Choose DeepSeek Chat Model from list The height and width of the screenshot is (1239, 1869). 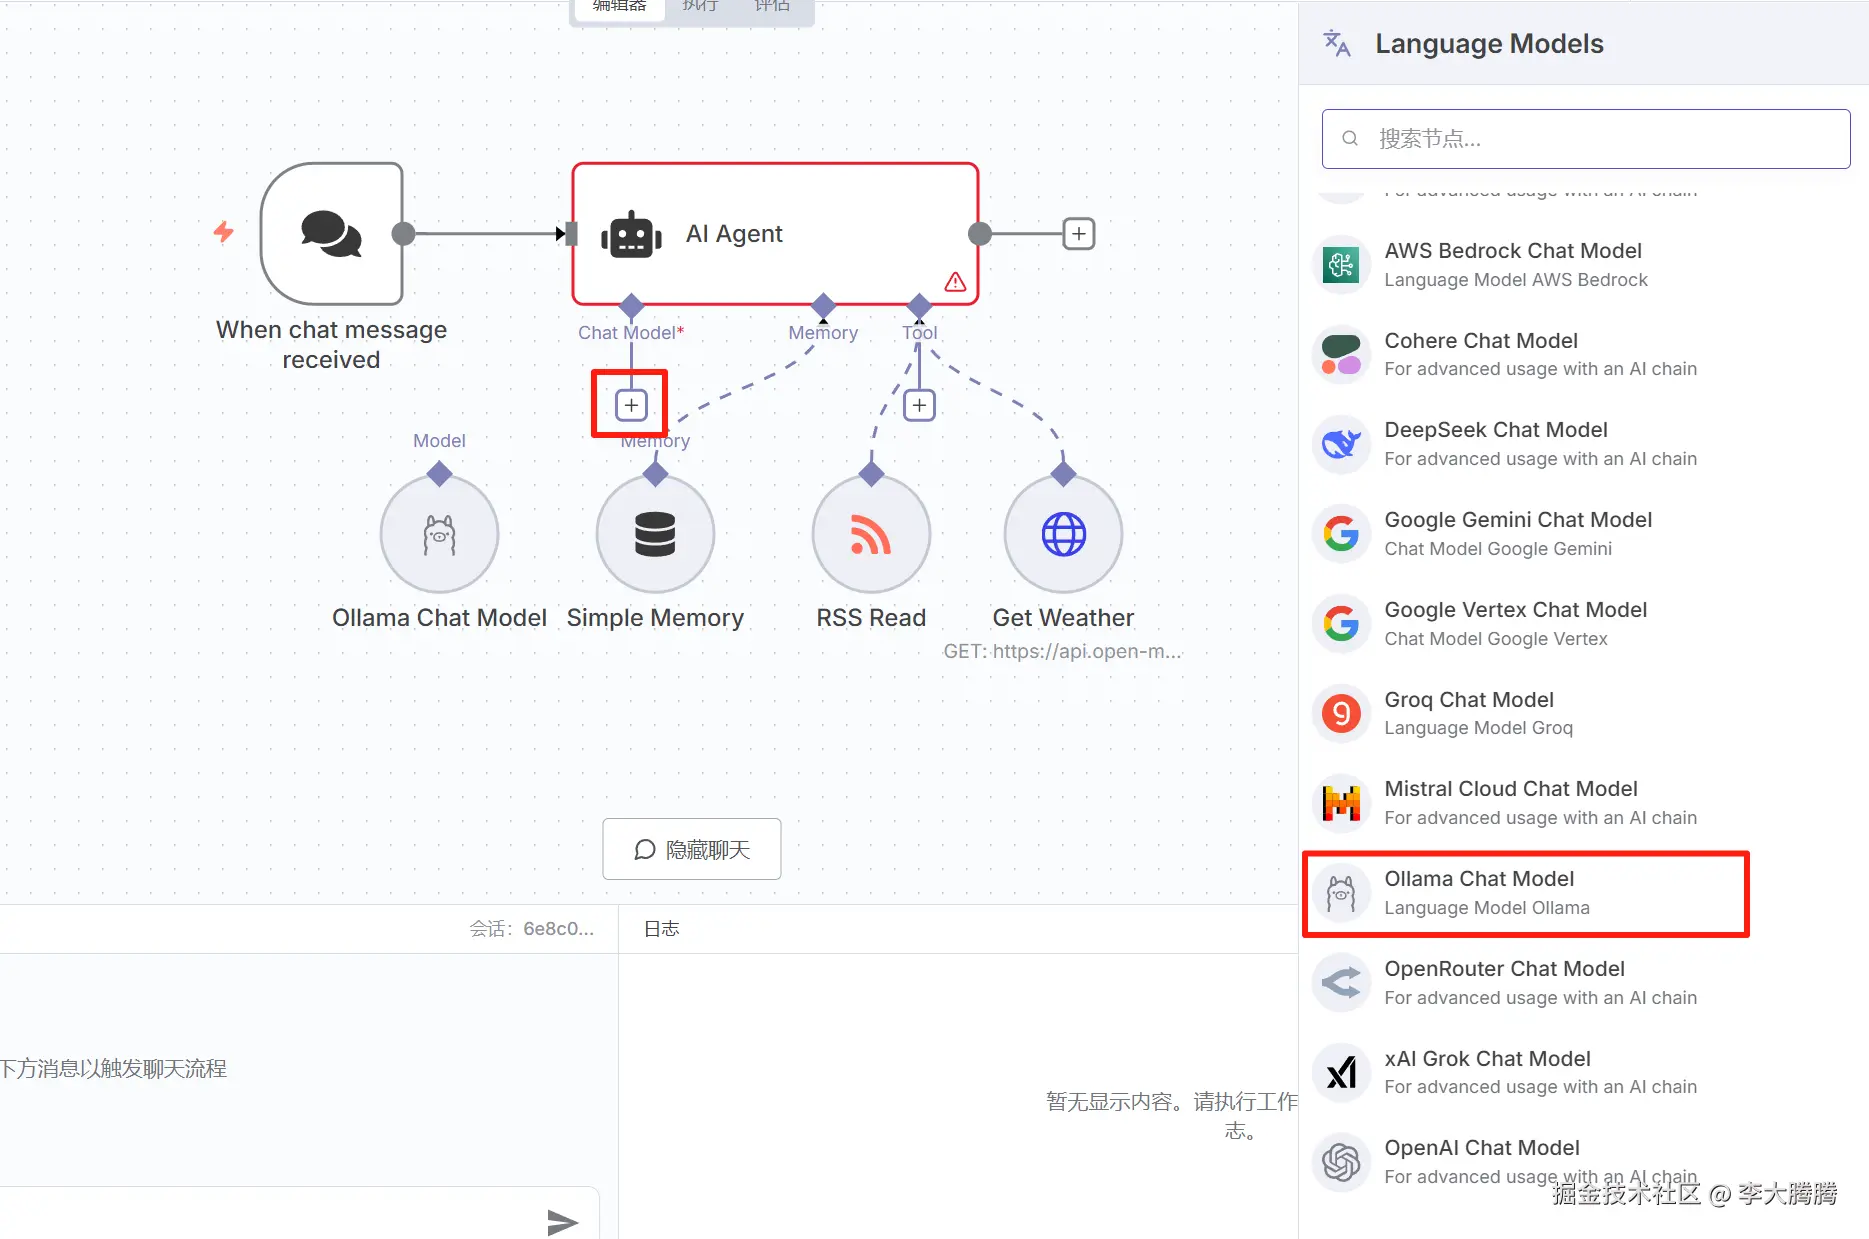1584,444
